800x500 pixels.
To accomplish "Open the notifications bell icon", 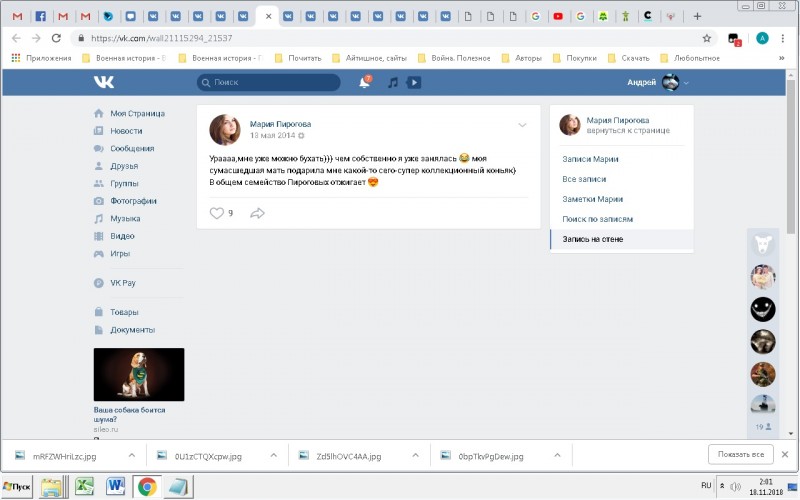I will pyautogui.click(x=364, y=83).
